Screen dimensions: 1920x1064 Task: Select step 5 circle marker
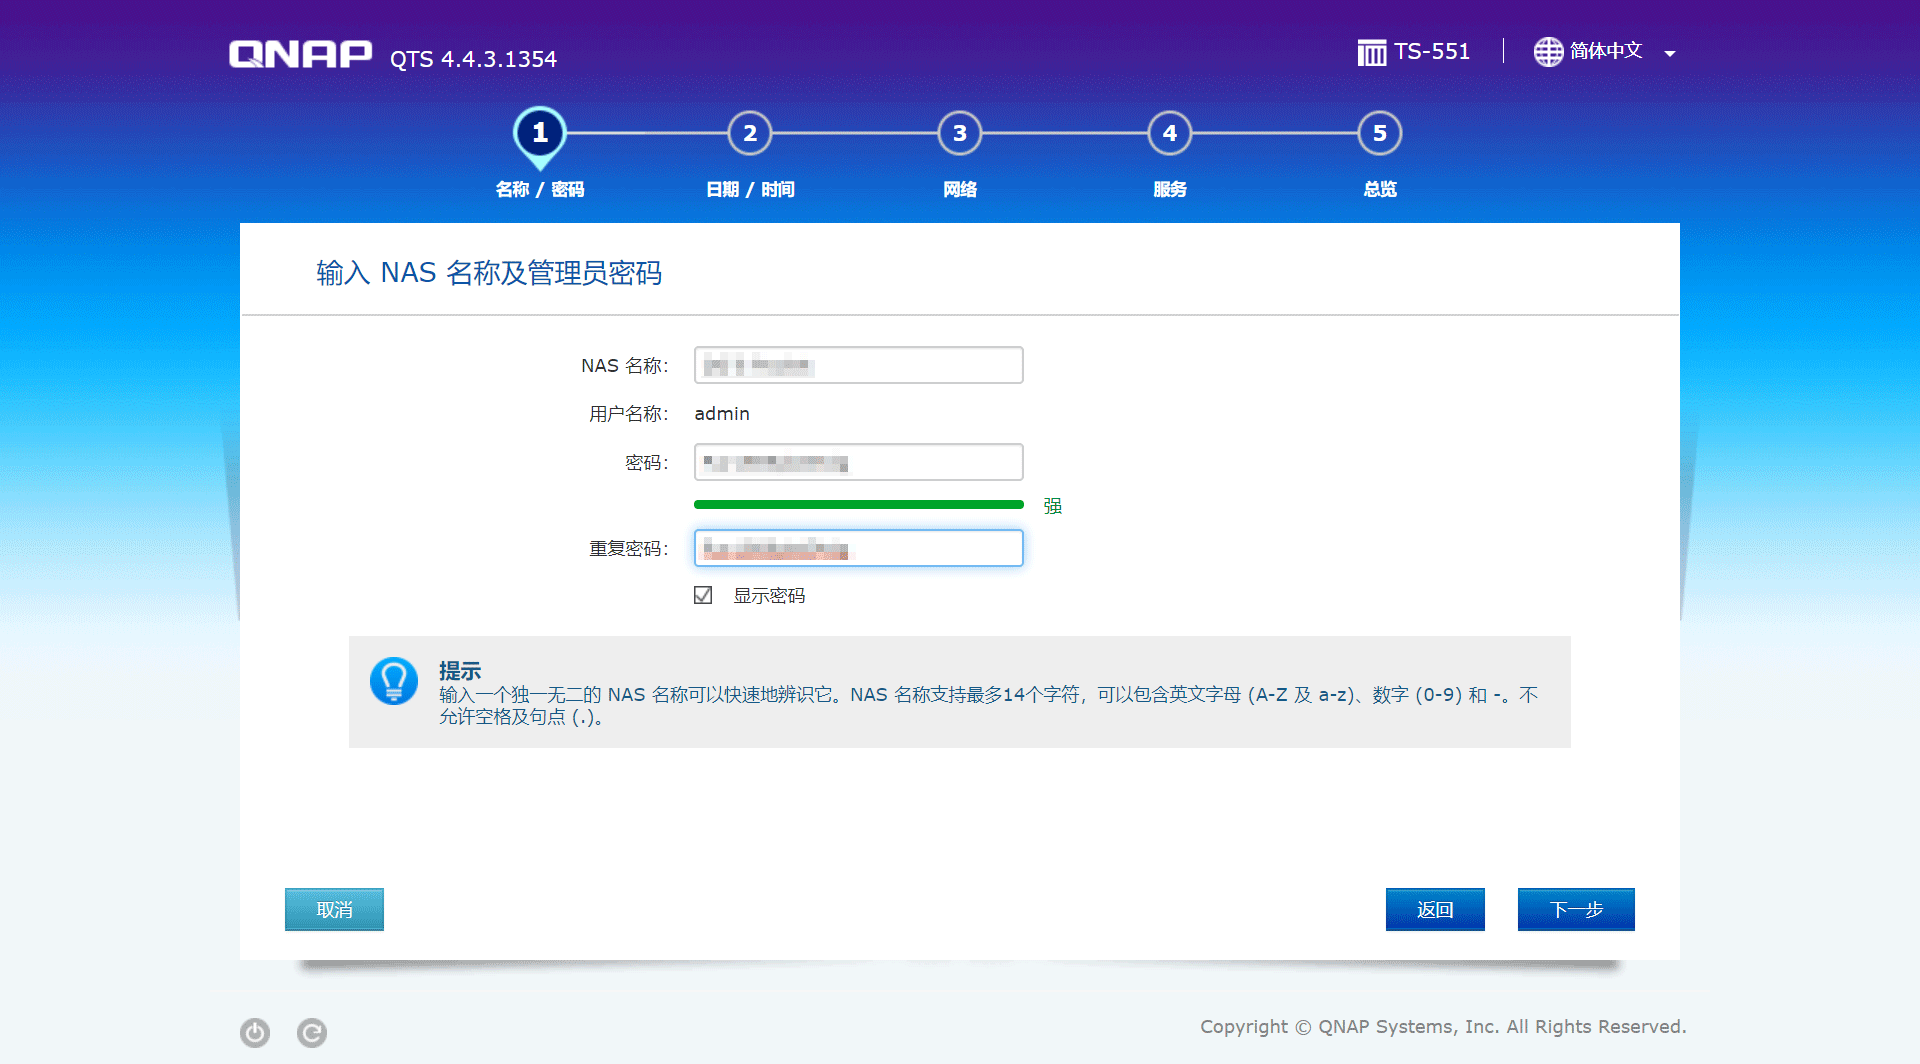coord(1380,133)
